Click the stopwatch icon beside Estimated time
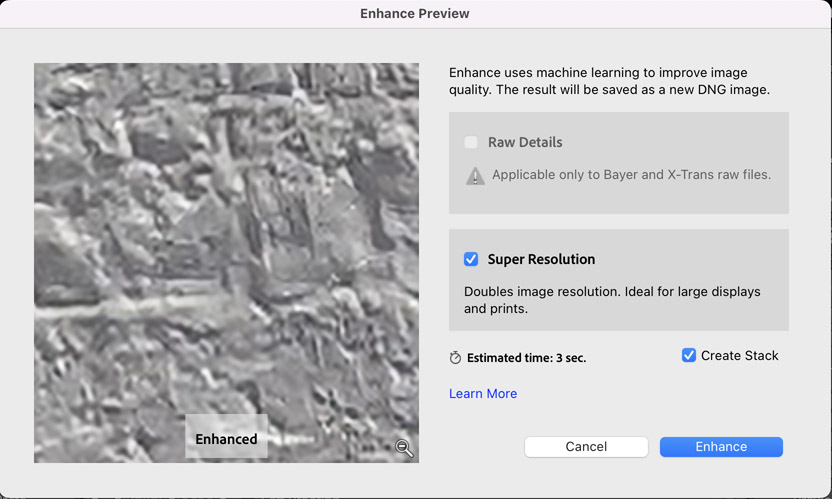Viewport: 832px width, 499px height. tap(455, 357)
